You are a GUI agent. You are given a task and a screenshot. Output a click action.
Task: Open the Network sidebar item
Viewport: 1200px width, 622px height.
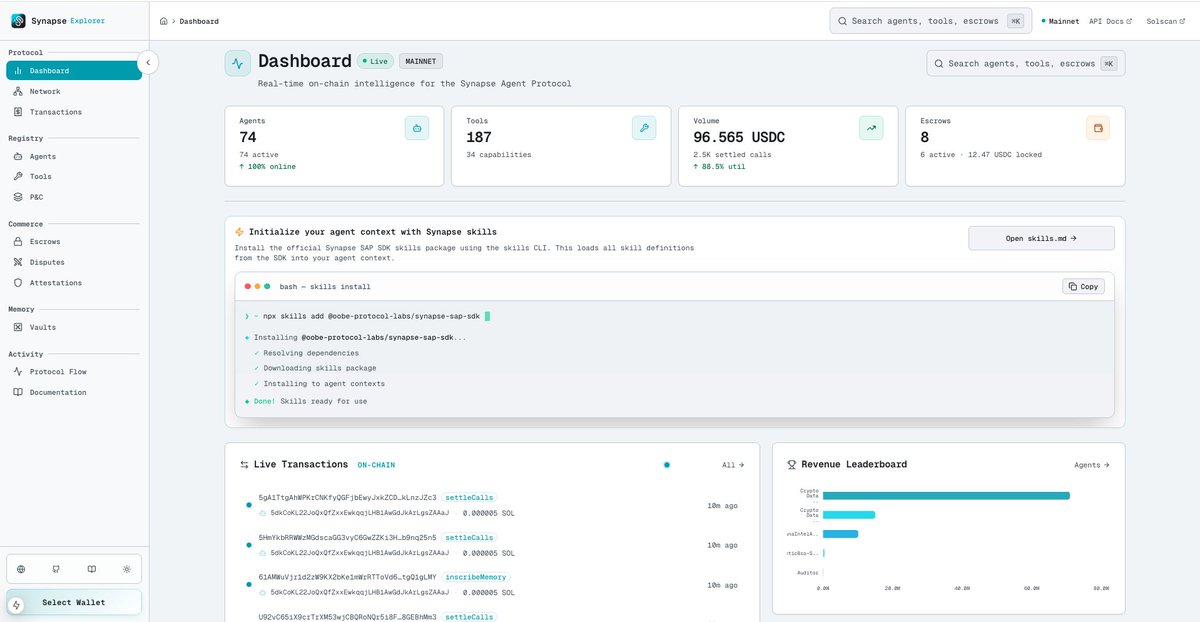pyautogui.click(x=74, y=91)
